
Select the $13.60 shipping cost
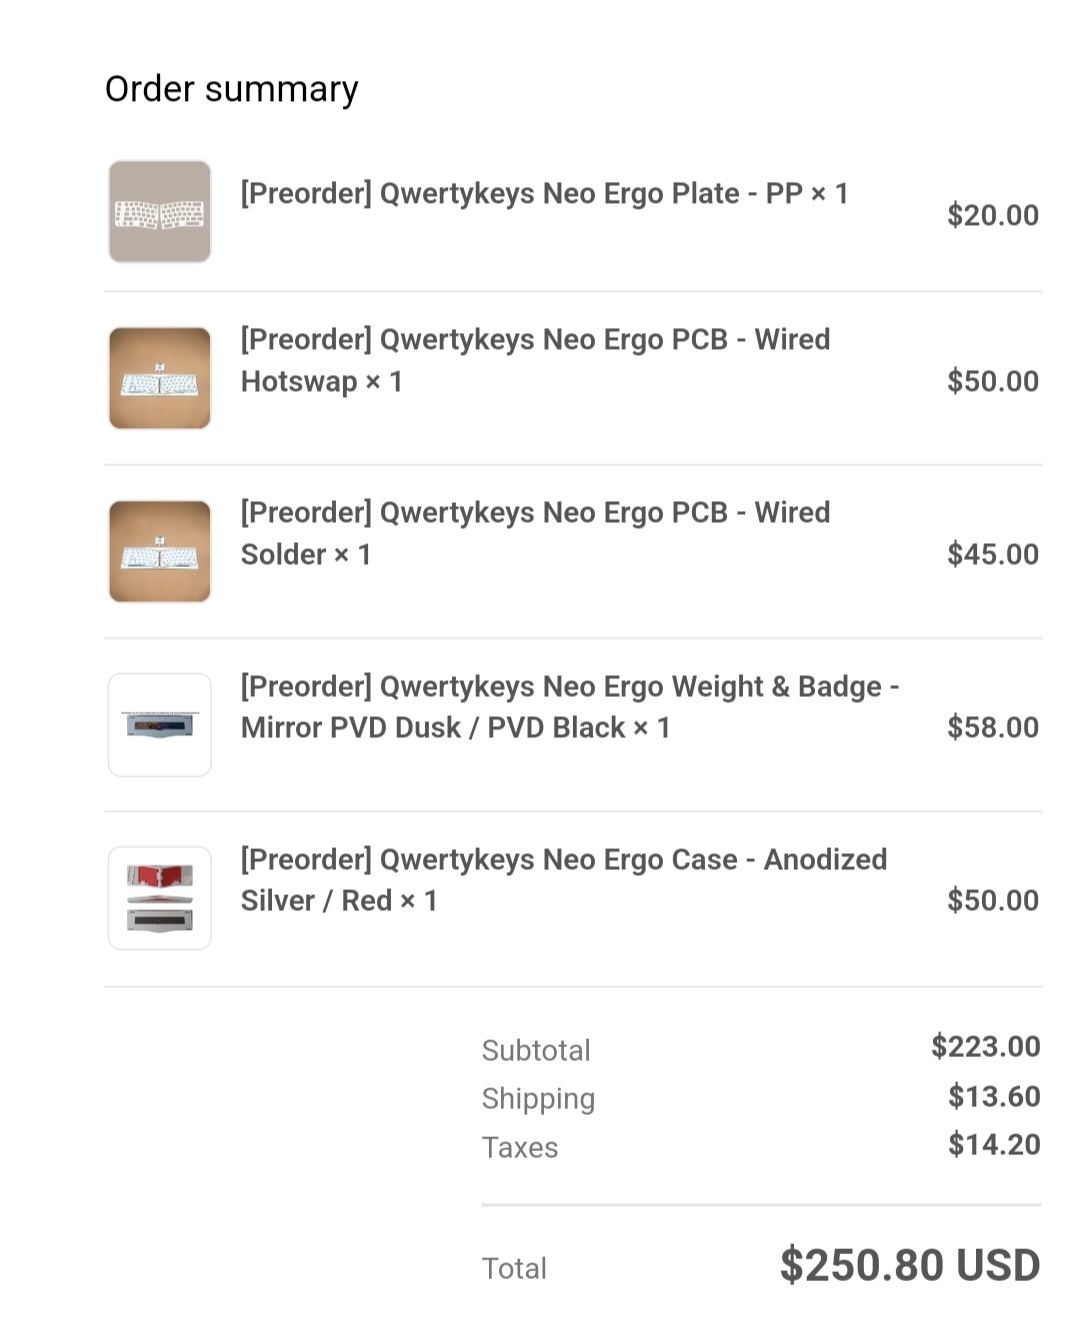click(994, 1096)
